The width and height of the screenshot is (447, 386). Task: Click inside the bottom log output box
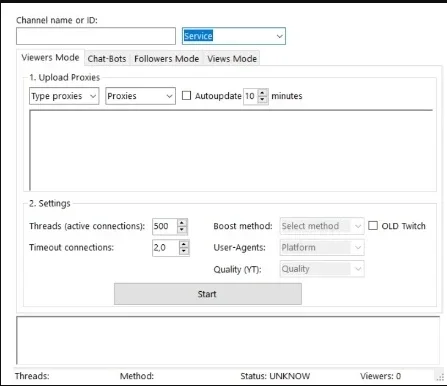(228, 340)
